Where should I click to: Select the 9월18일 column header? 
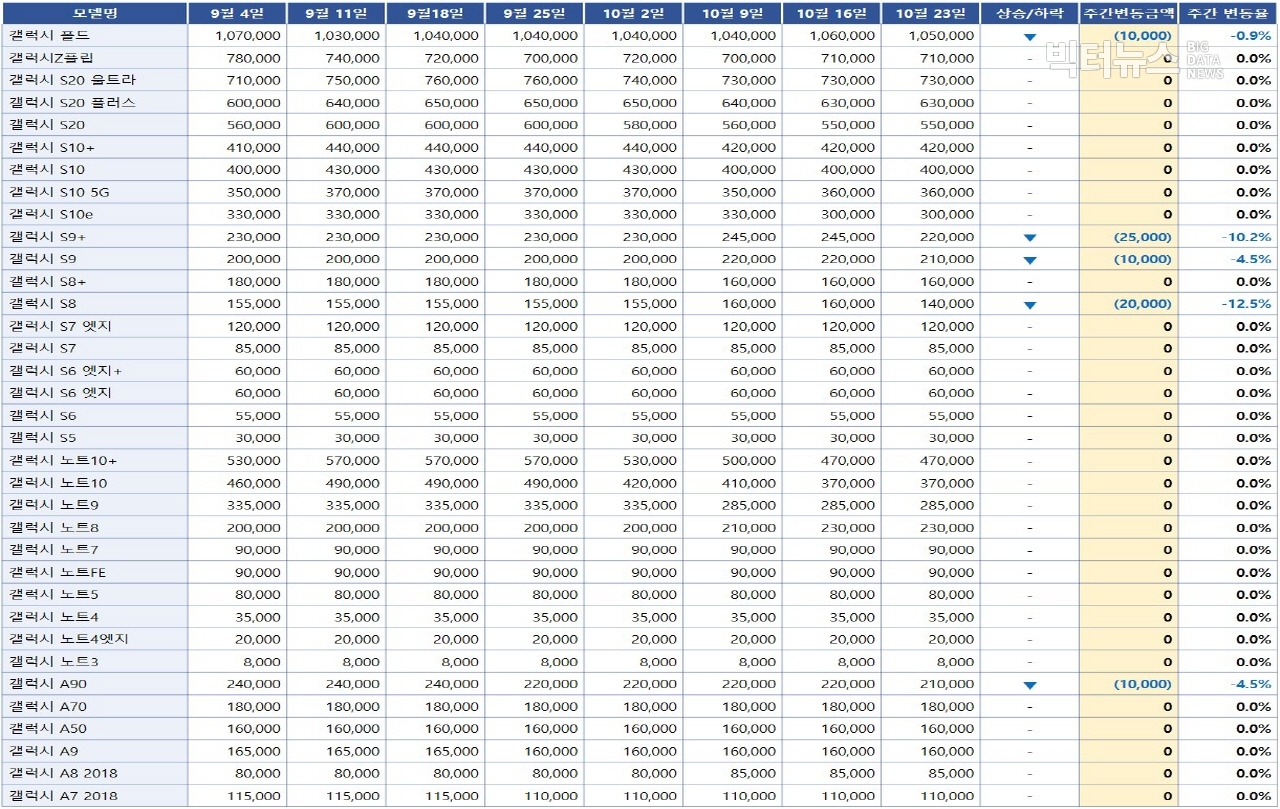tap(435, 13)
